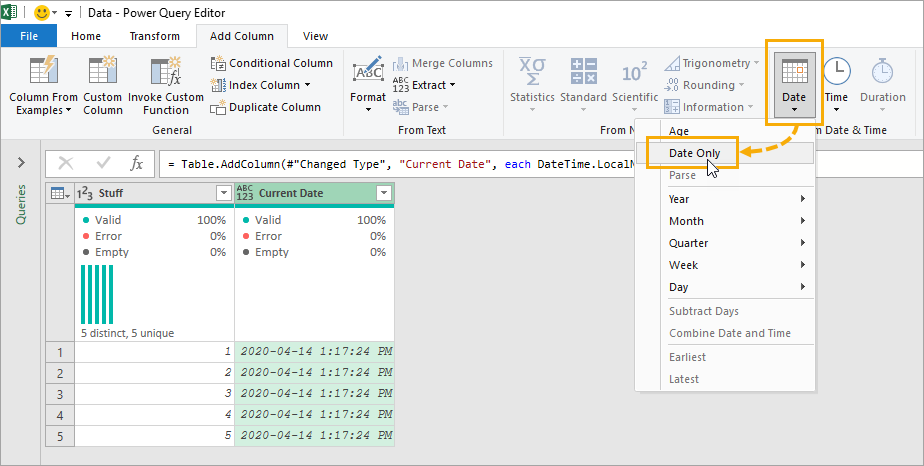924x466 pixels.
Task: Click Duplicate Column
Action: [266, 107]
